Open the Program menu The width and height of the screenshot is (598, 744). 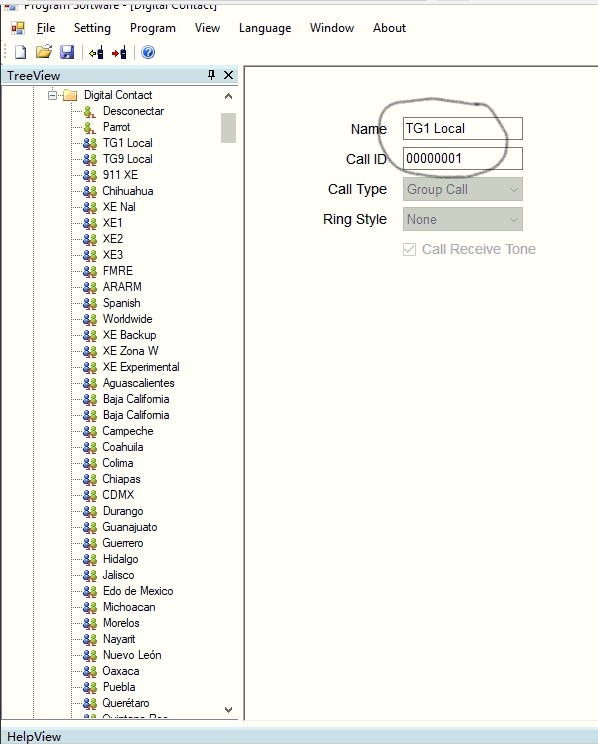[153, 28]
